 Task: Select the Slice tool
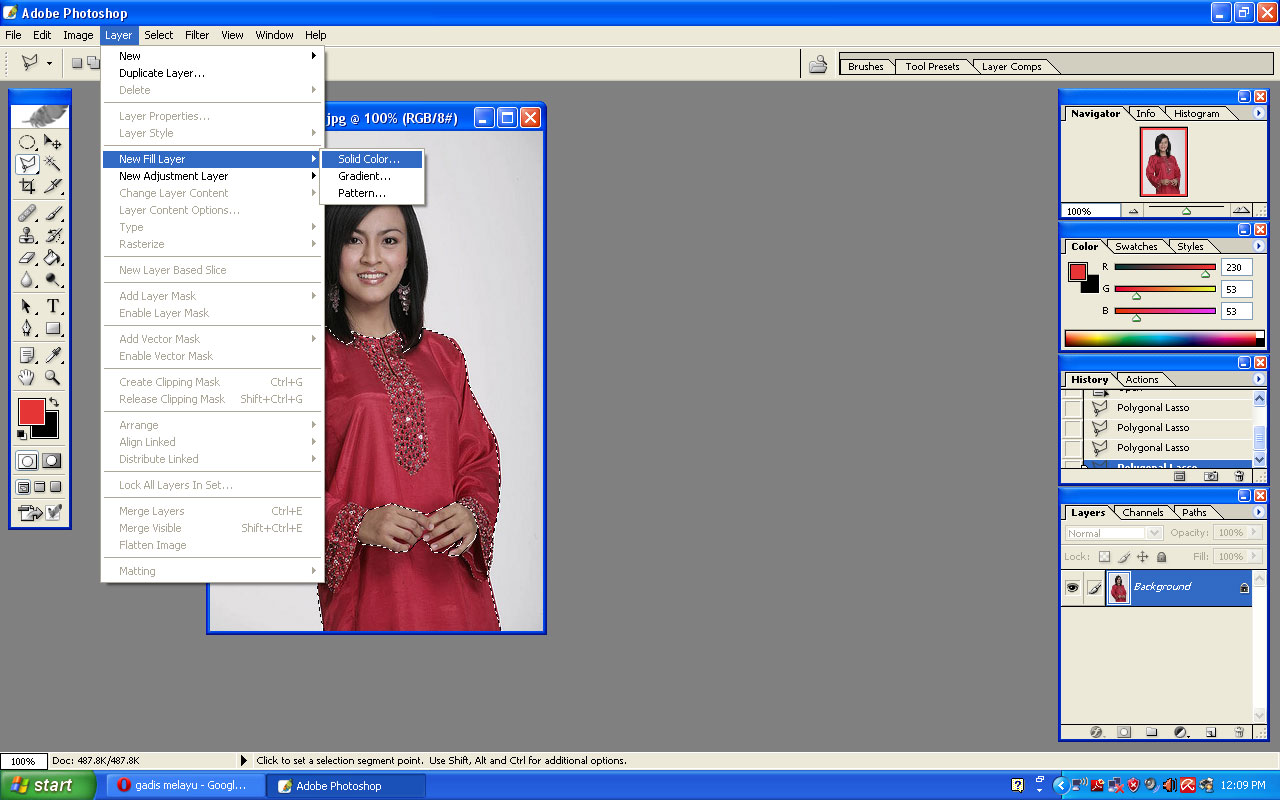click(53, 186)
